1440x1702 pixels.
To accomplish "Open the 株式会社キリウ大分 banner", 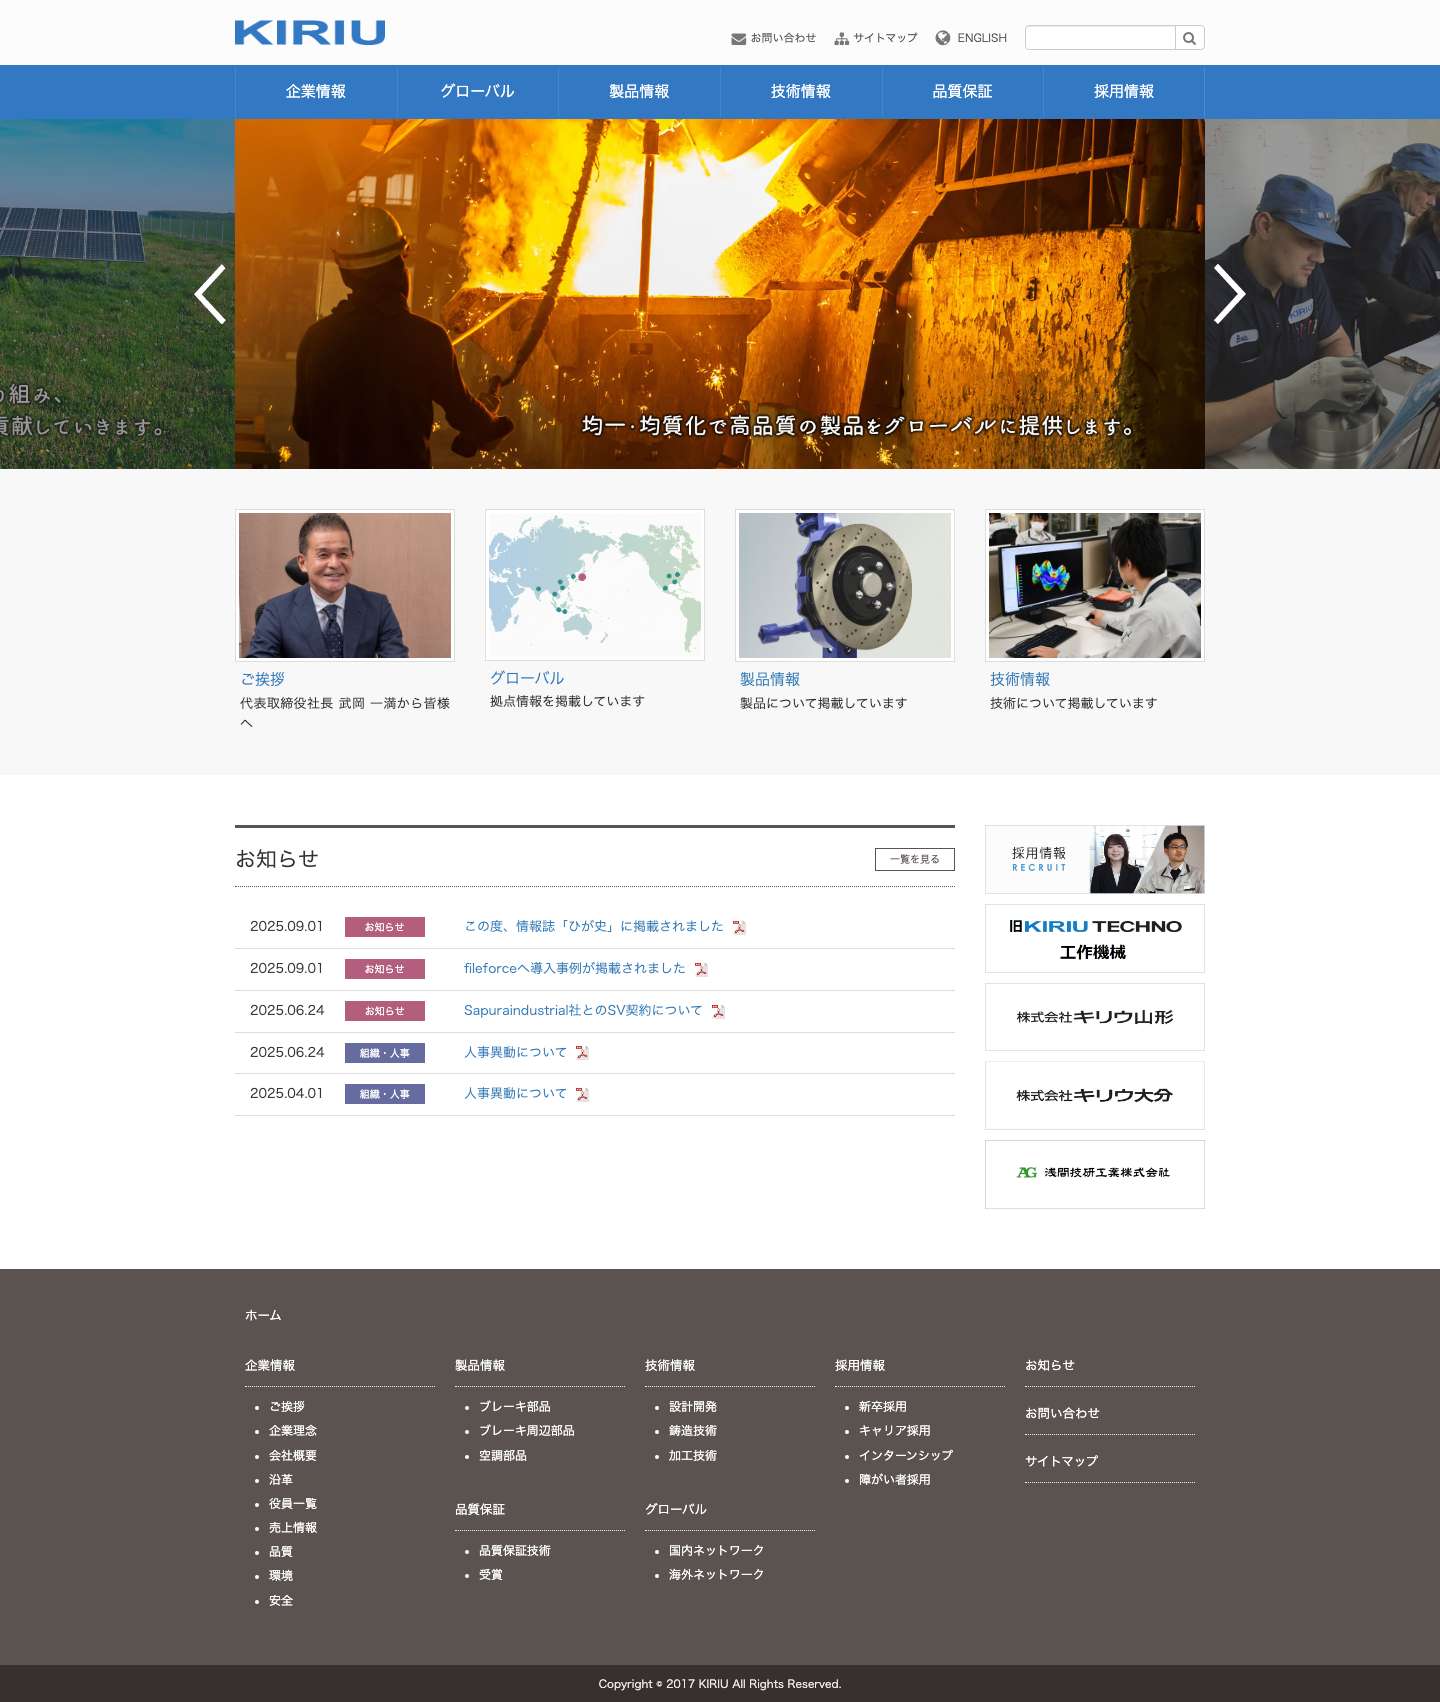I will pos(1095,1096).
